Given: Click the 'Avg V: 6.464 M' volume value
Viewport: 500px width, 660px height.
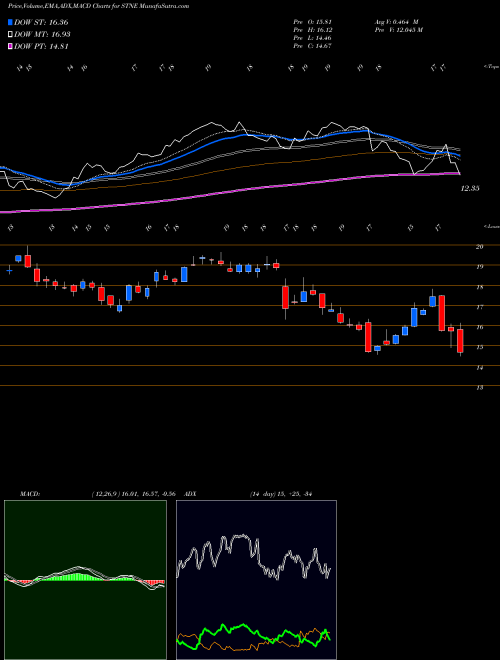Looking at the screenshot, I should [396, 22].
